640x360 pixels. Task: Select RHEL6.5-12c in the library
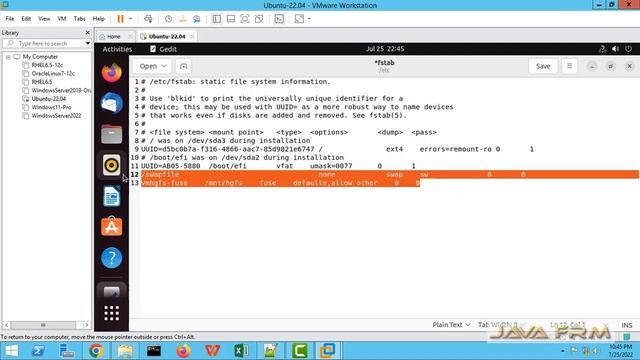click(47, 65)
